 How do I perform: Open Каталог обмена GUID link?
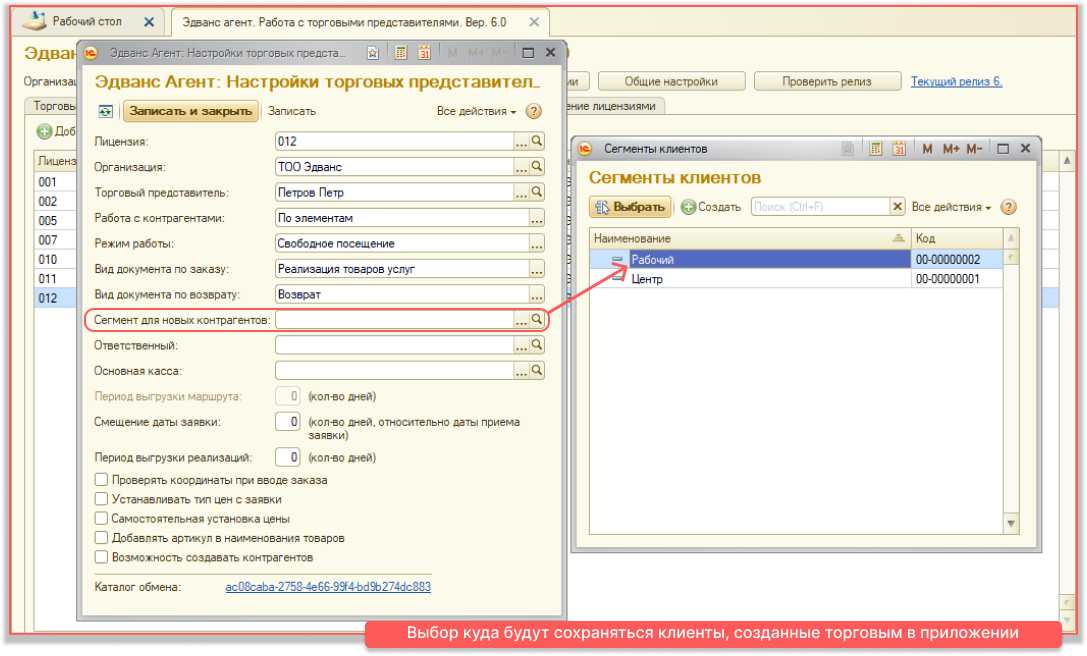(328, 587)
